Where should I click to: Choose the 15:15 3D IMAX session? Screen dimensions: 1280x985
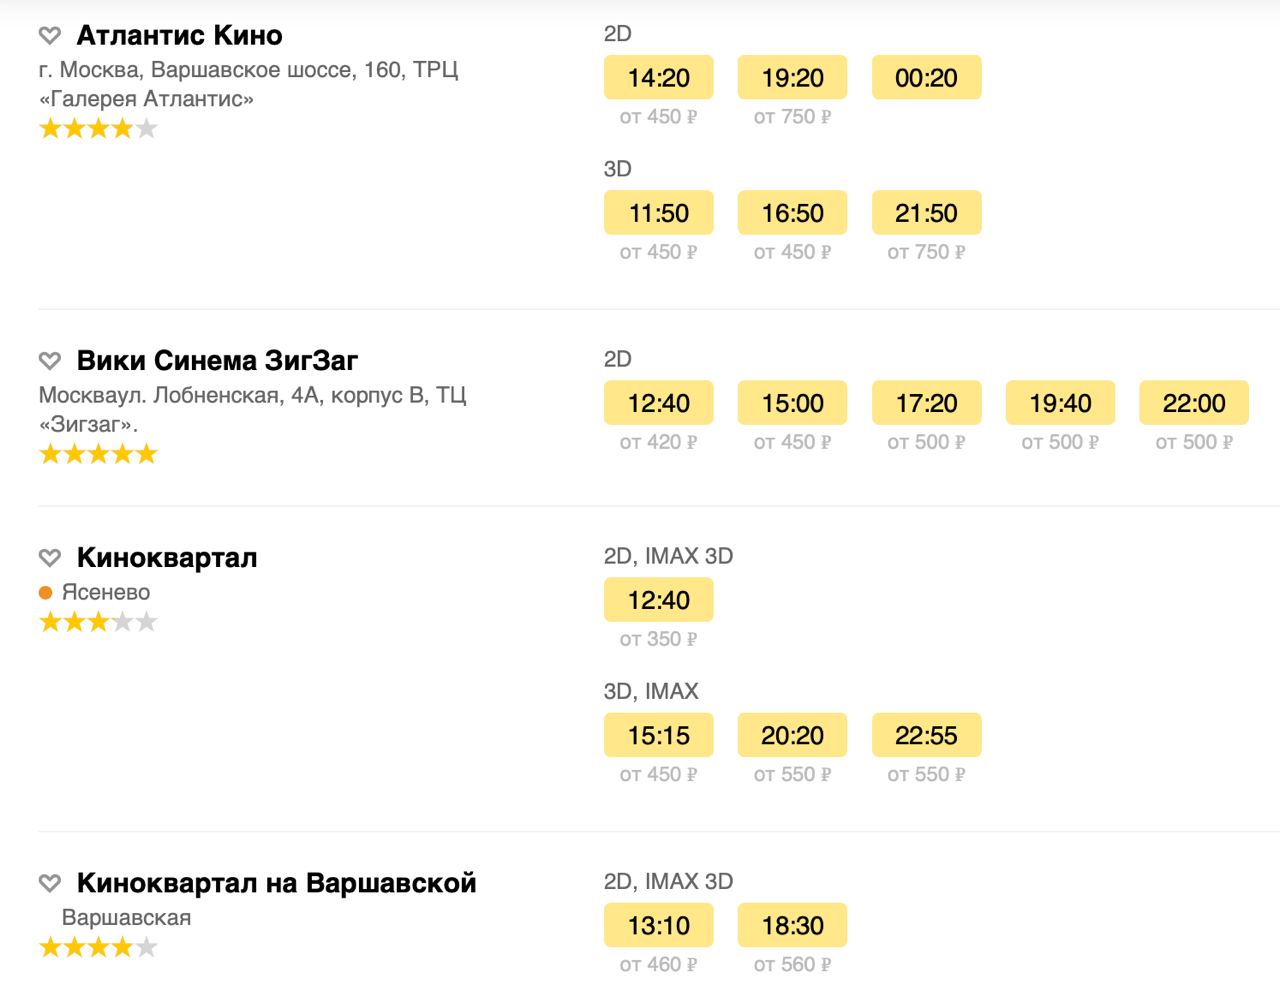(659, 736)
